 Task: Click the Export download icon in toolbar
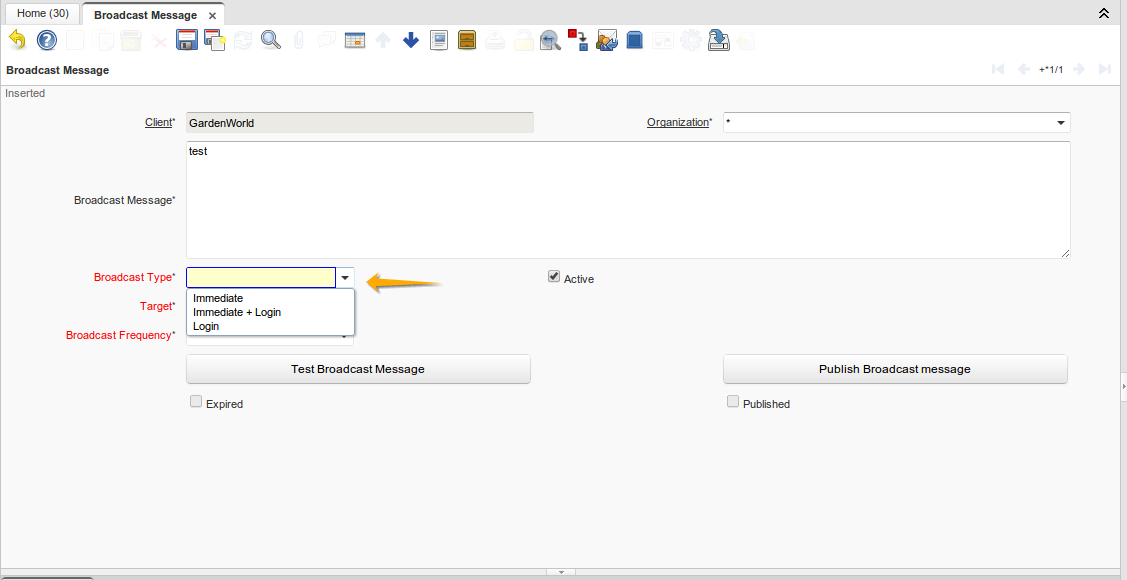click(718, 40)
